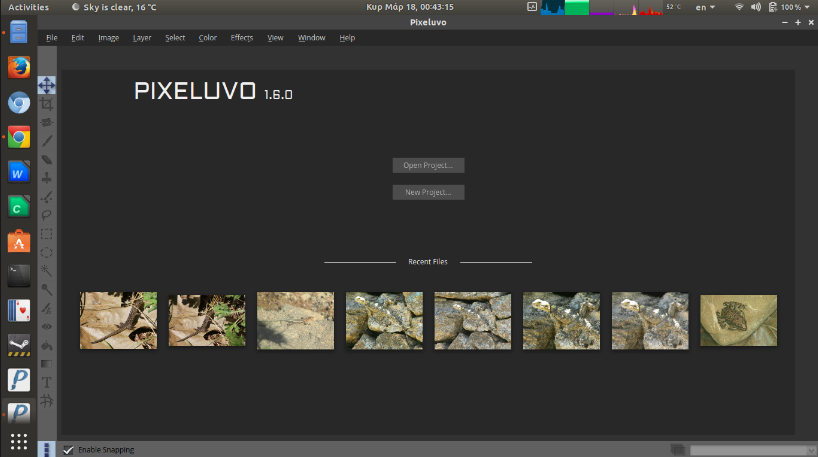
Task: Open the battery 100% system menu
Action: 790,7
